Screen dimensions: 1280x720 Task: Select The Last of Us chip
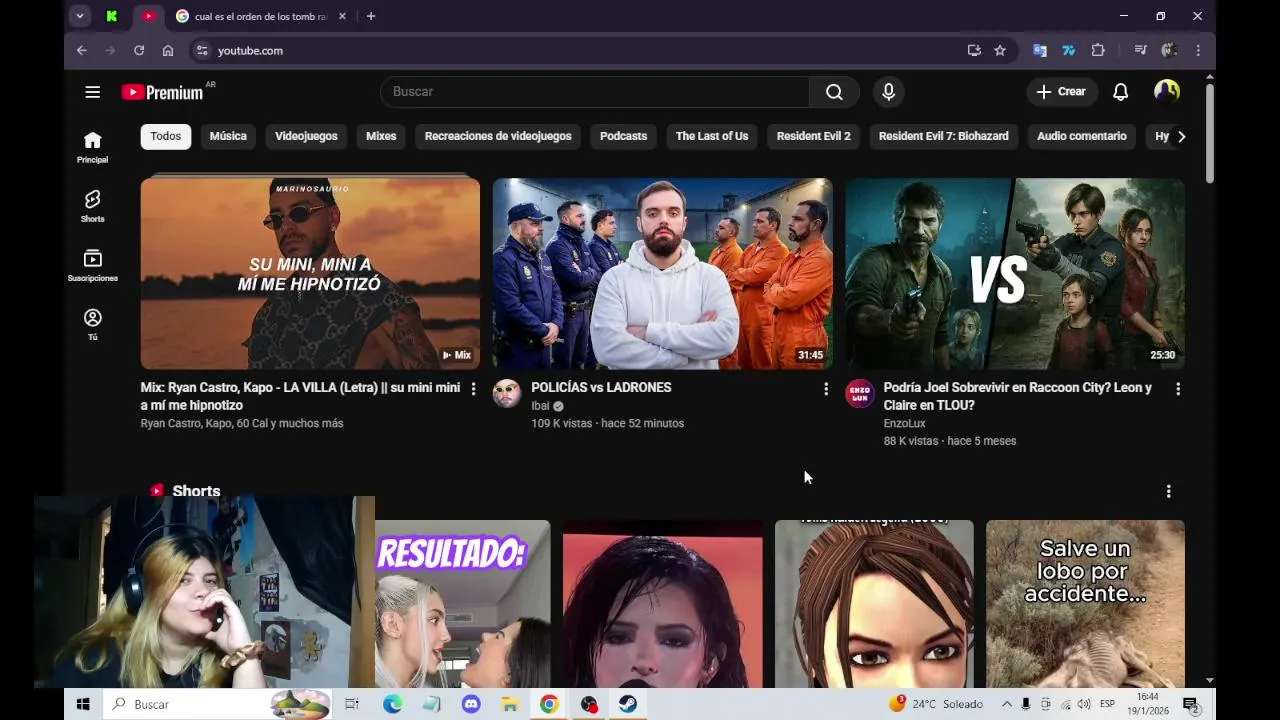[x=712, y=136]
